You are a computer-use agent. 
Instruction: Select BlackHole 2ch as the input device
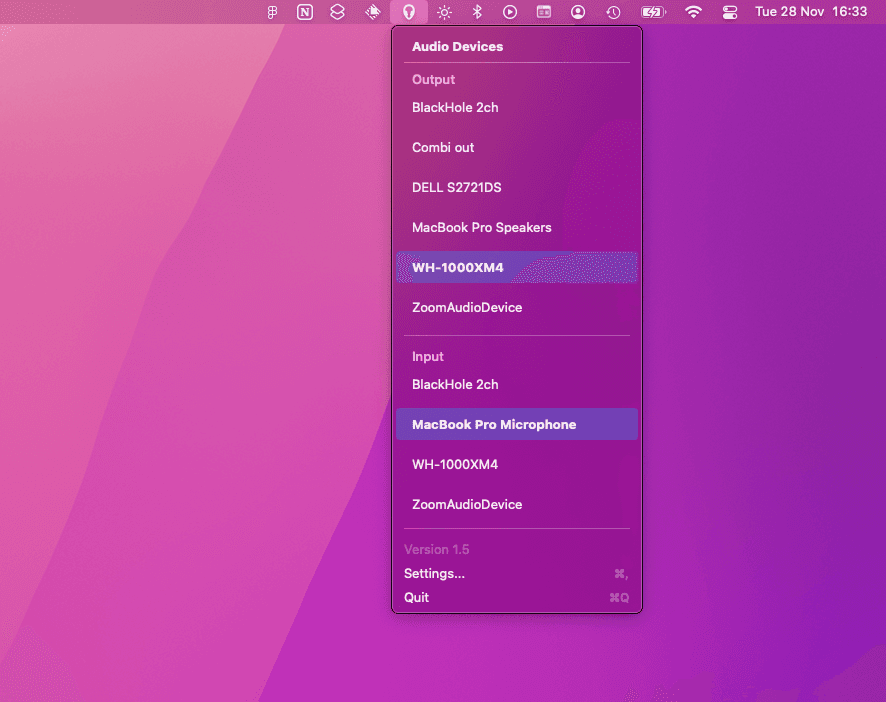pos(517,384)
